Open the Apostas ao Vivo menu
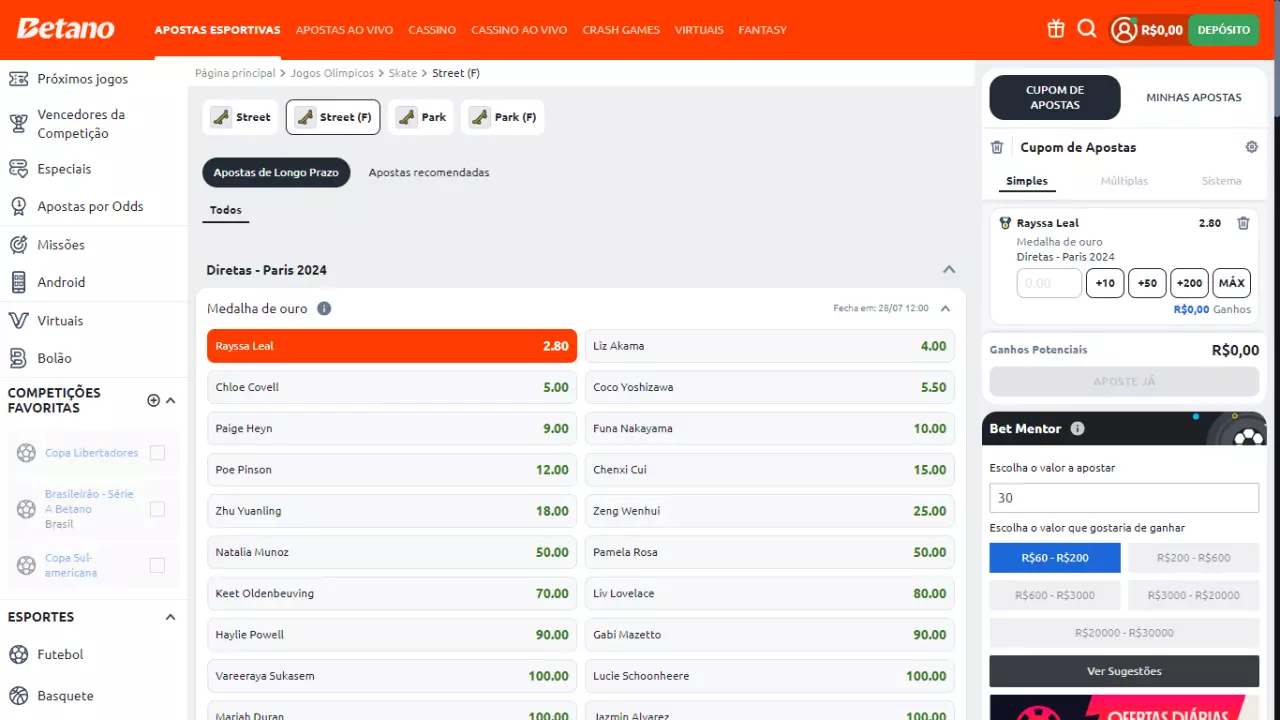The image size is (1280, 720). click(x=344, y=30)
